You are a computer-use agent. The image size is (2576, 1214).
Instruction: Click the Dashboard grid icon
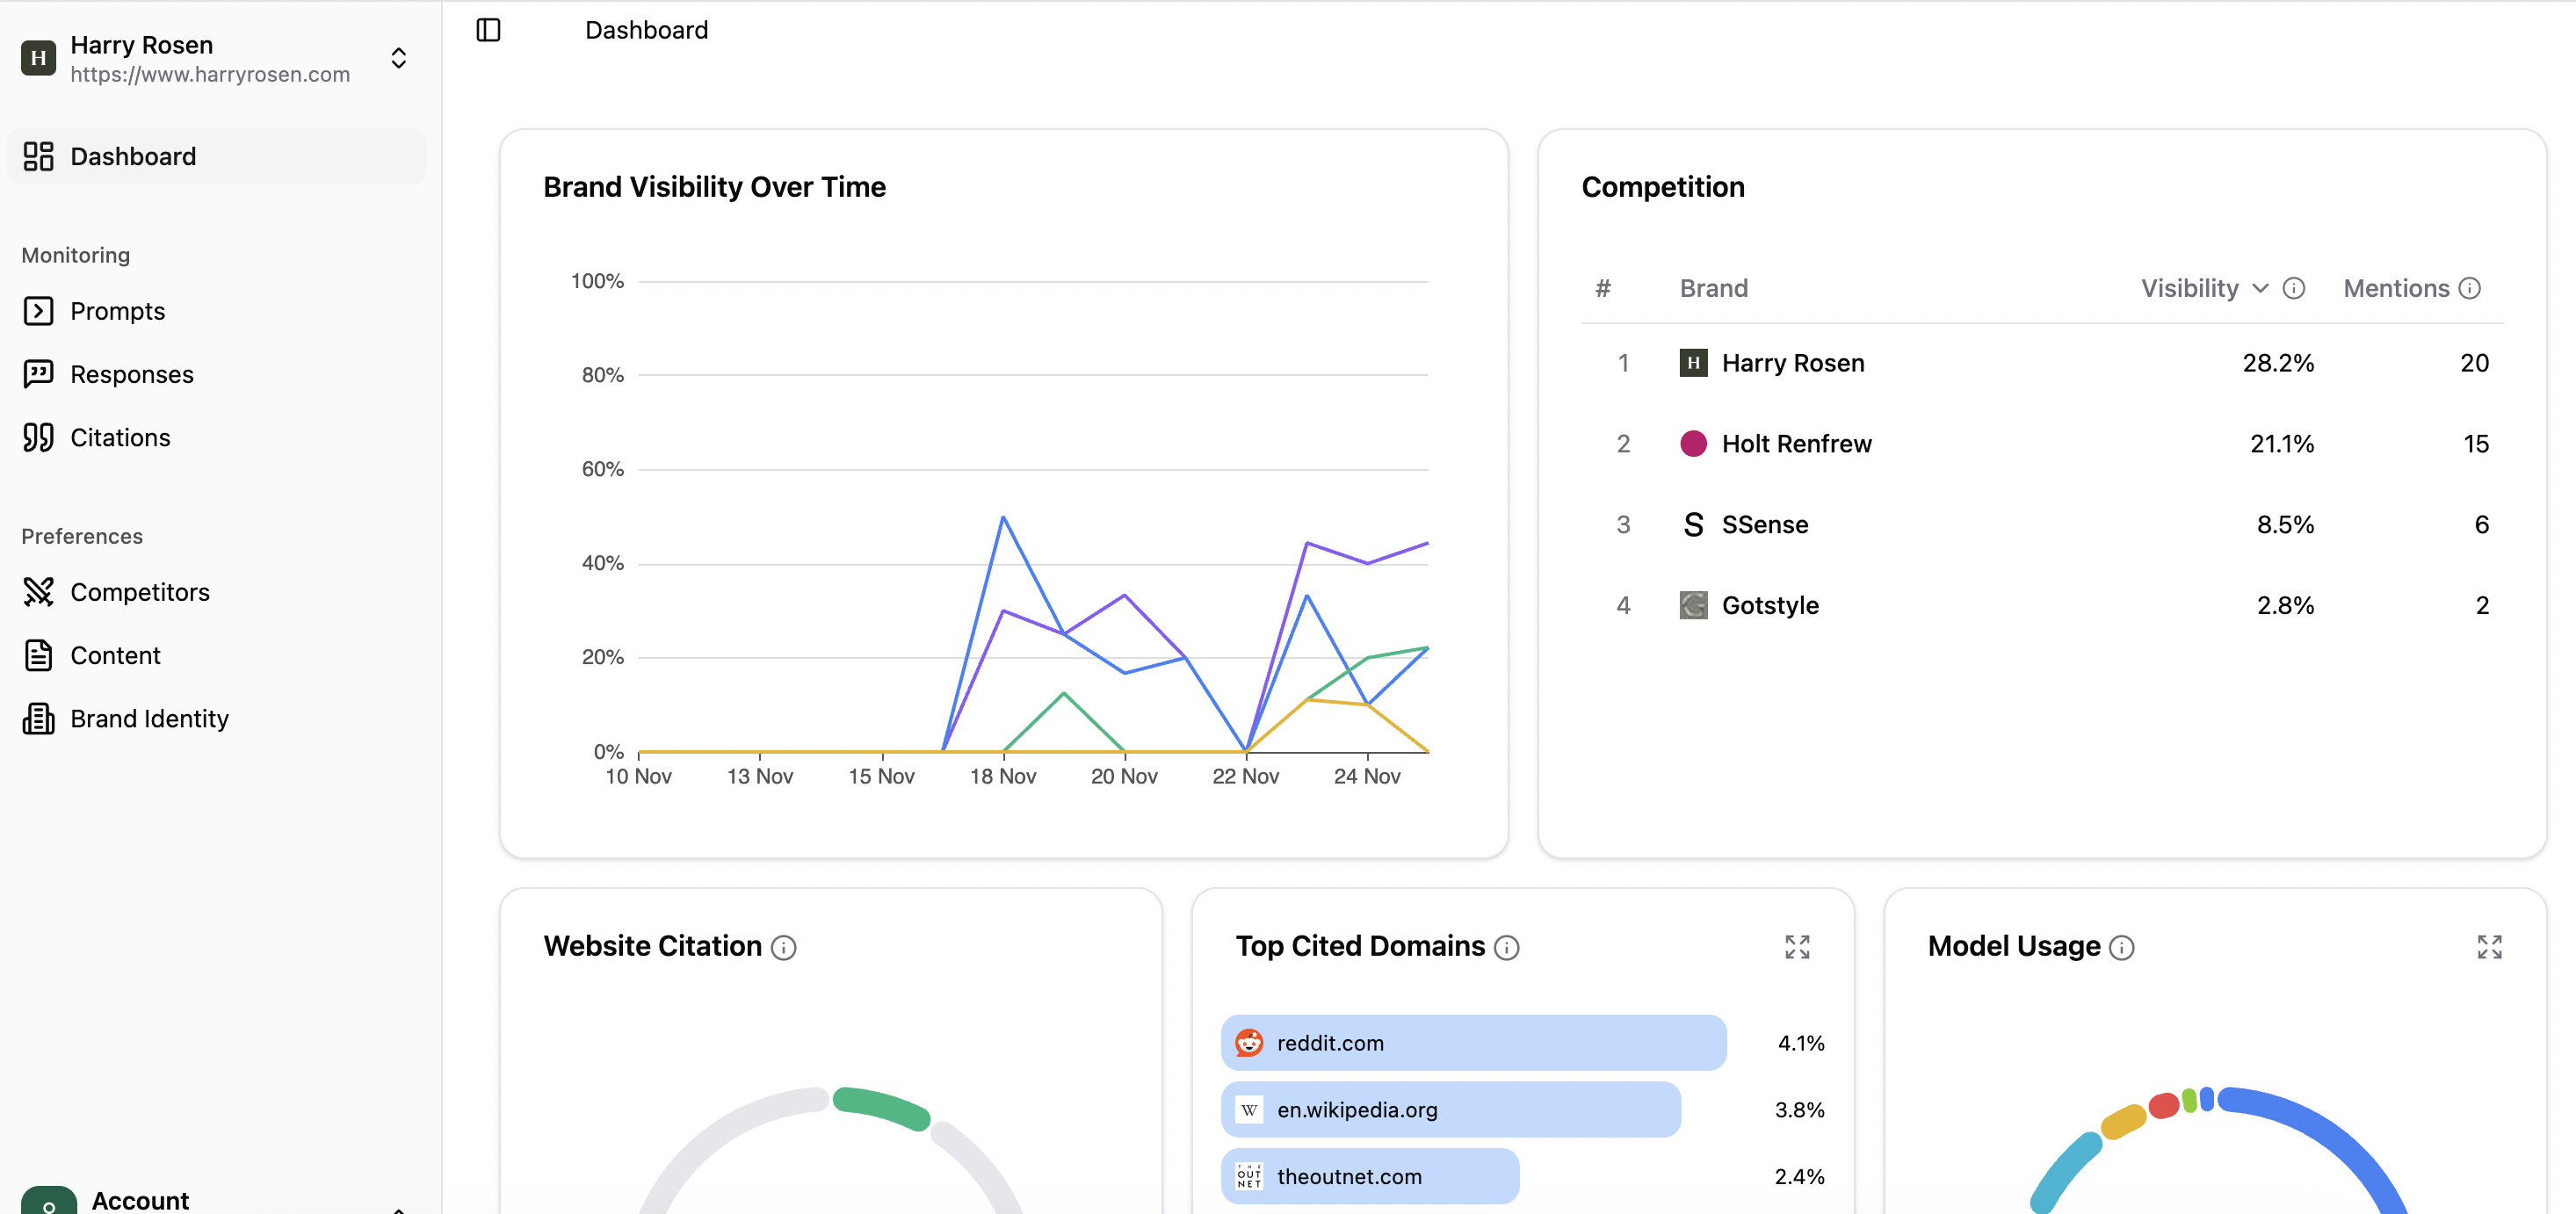[x=38, y=156]
